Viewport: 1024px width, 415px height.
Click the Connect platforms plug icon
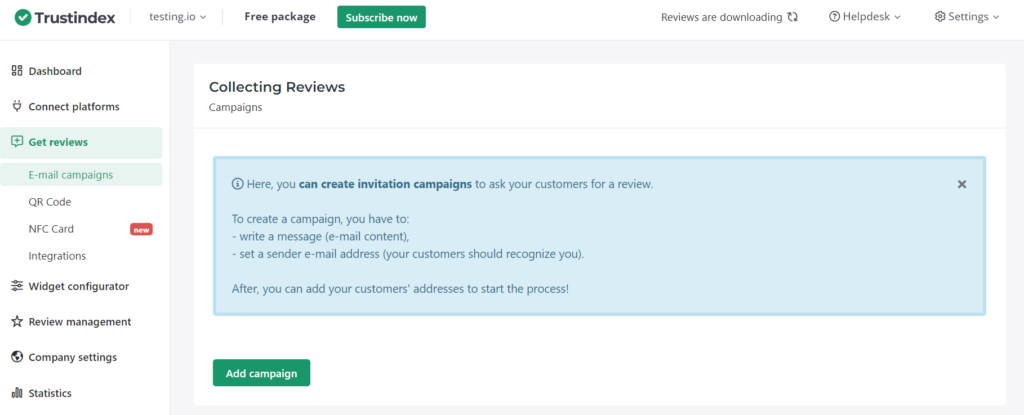click(x=17, y=106)
